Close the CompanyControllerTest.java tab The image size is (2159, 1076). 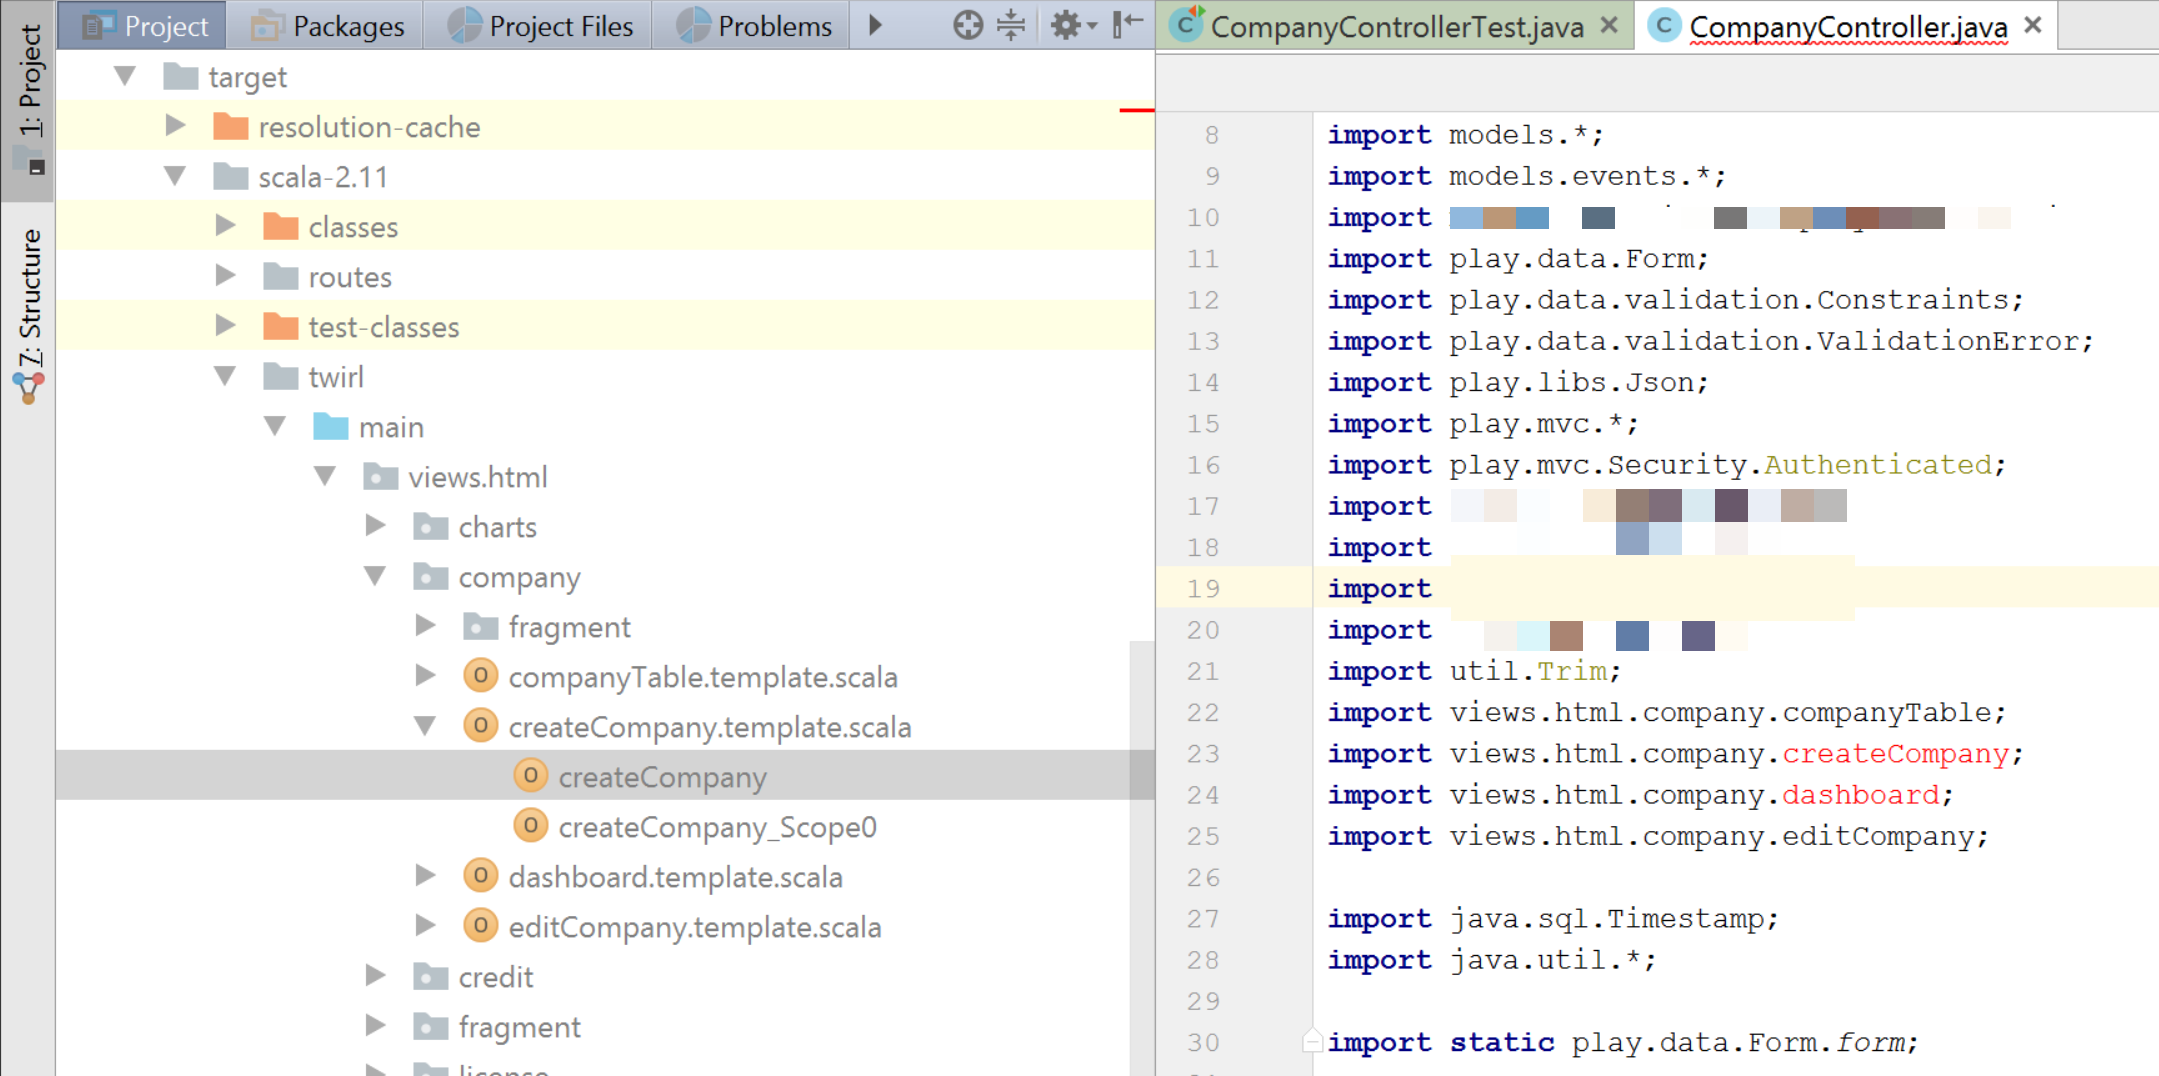coord(1608,26)
